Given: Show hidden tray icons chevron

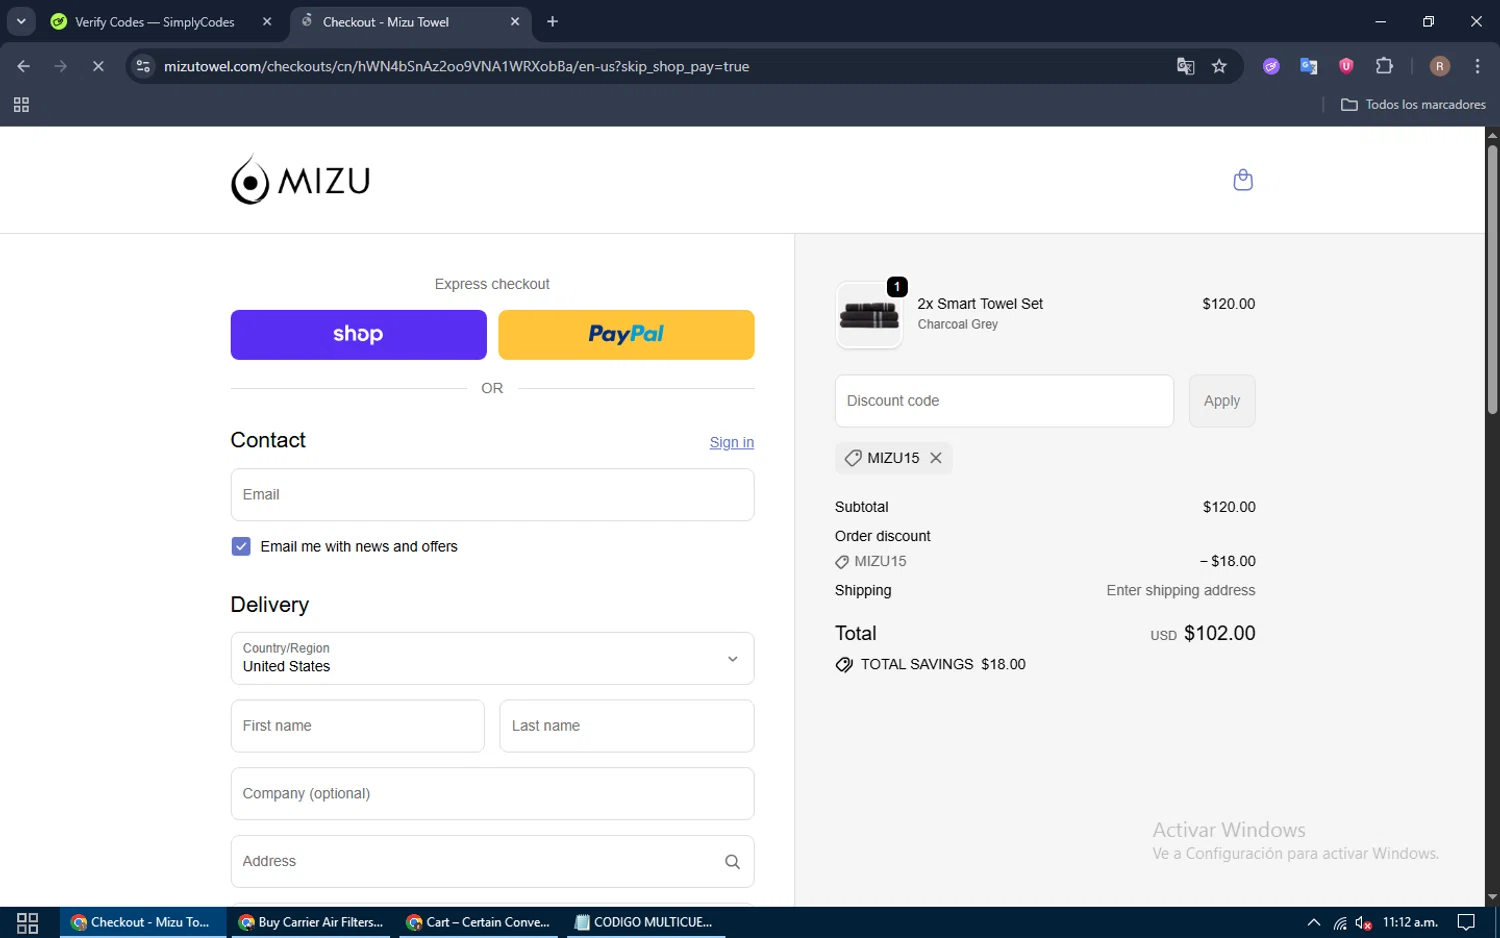Looking at the screenshot, I should click(x=1313, y=923).
